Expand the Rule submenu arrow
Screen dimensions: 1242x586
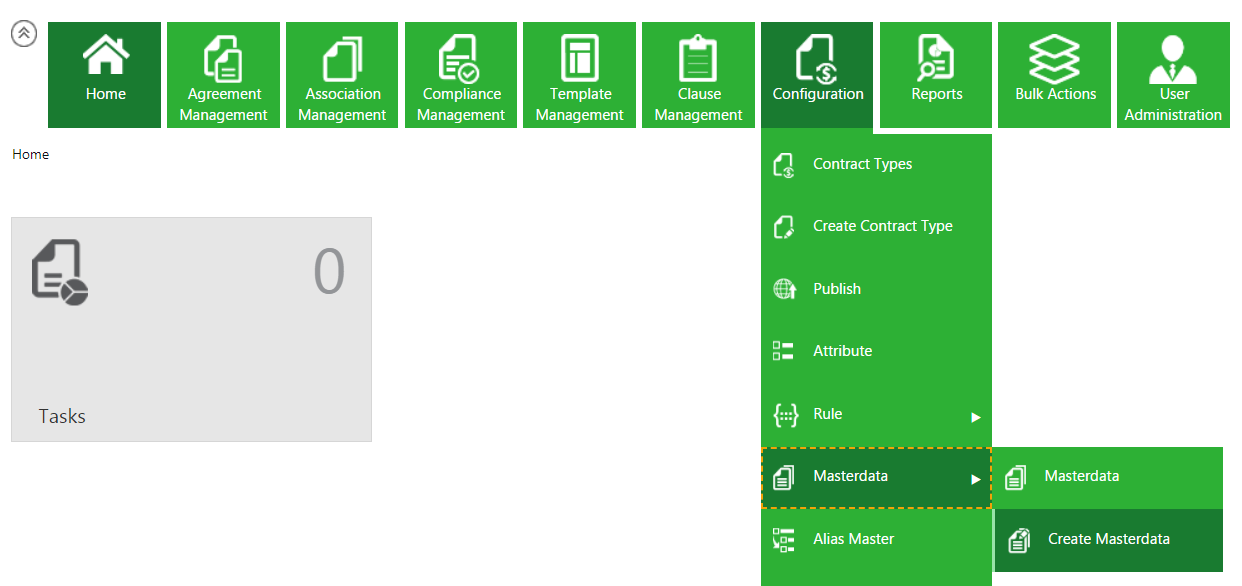click(x=976, y=417)
